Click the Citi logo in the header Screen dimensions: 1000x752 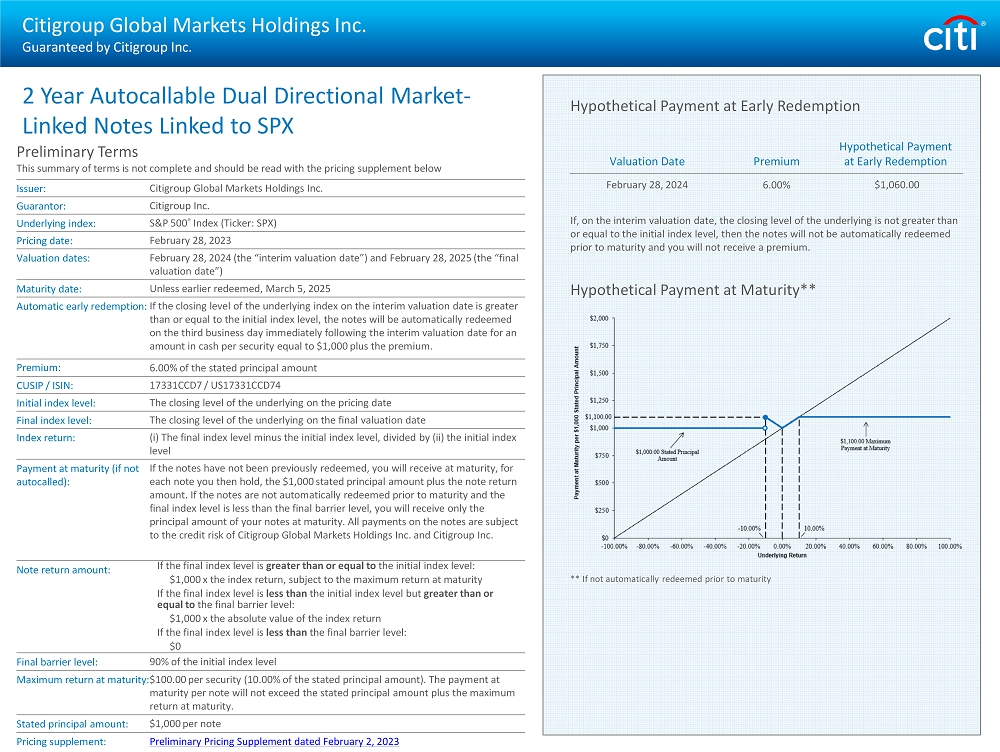click(953, 36)
